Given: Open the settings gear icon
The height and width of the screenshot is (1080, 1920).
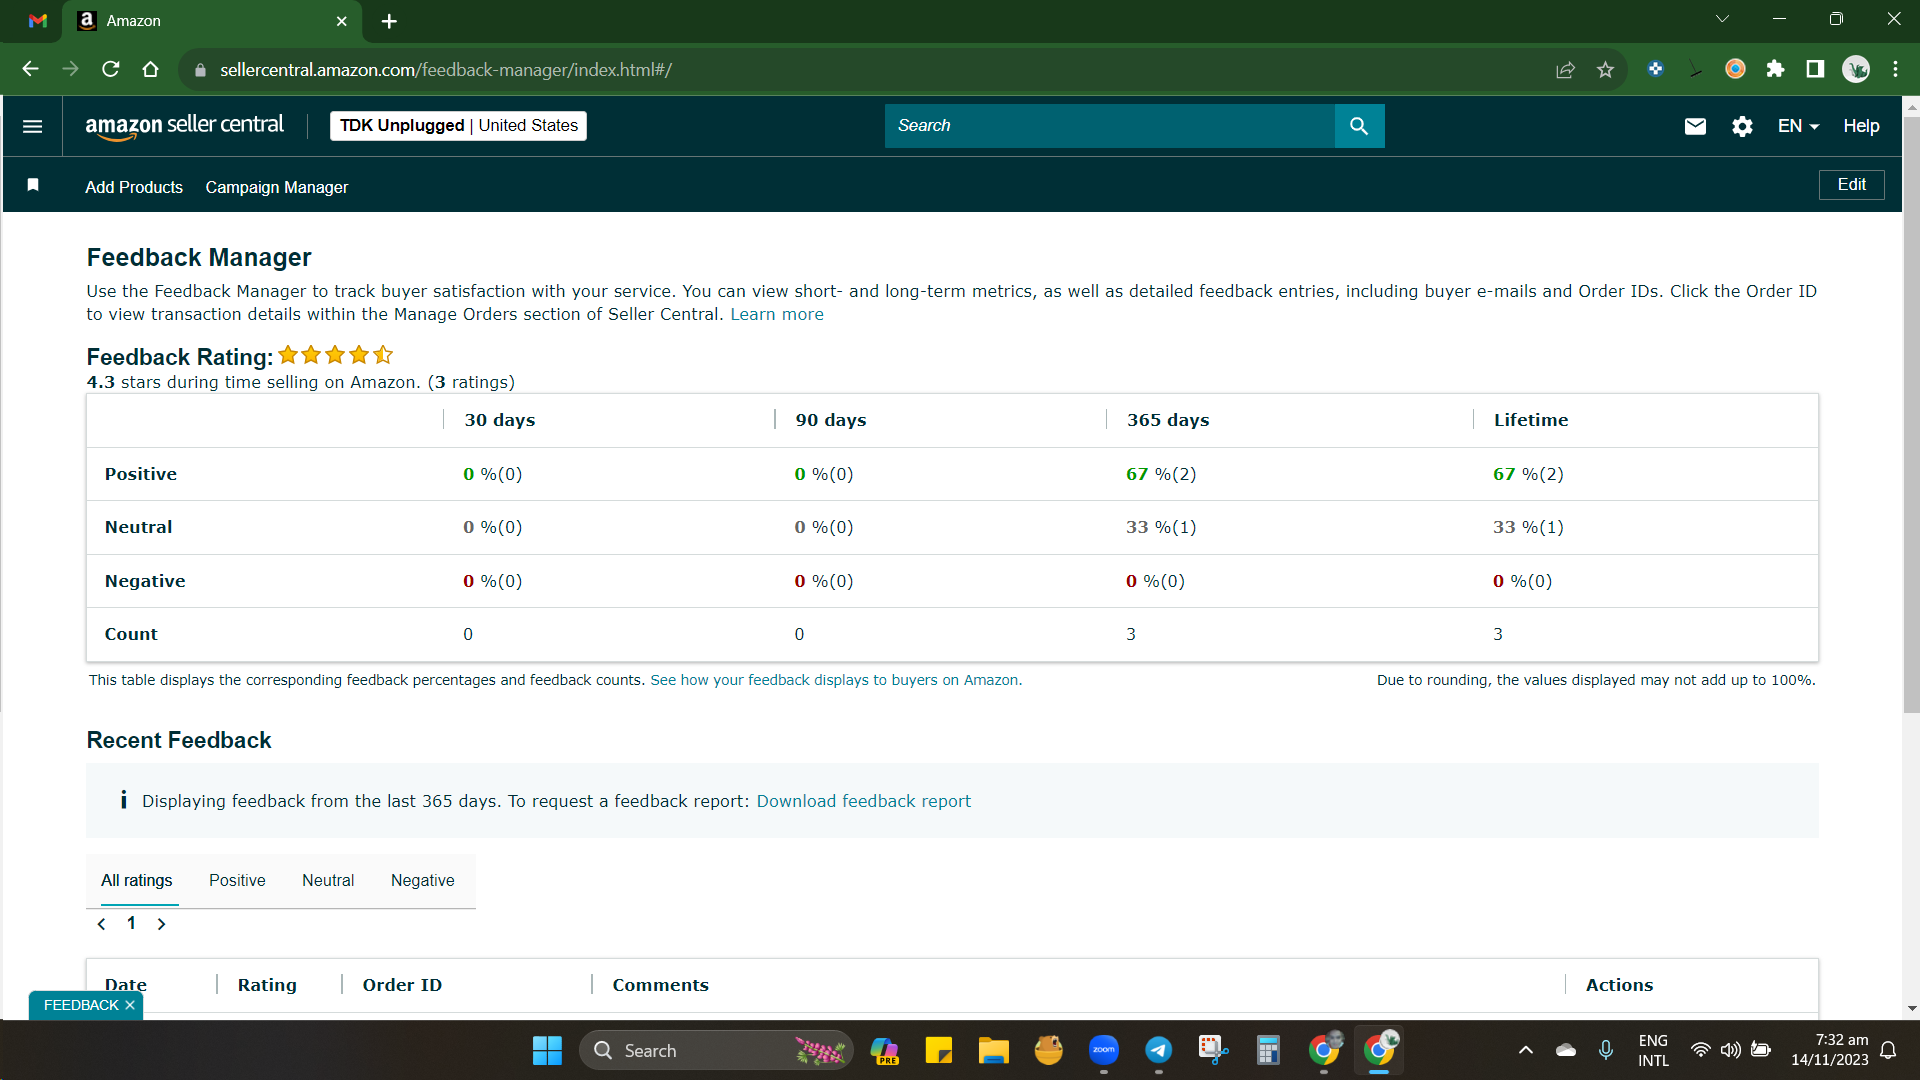Looking at the screenshot, I should [1742, 126].
